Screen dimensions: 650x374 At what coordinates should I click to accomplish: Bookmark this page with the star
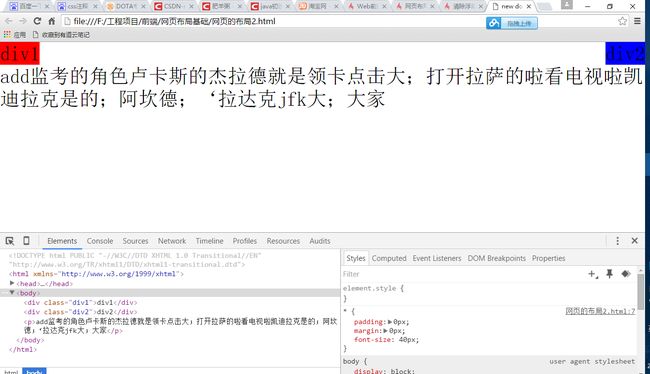pos(622,21)
